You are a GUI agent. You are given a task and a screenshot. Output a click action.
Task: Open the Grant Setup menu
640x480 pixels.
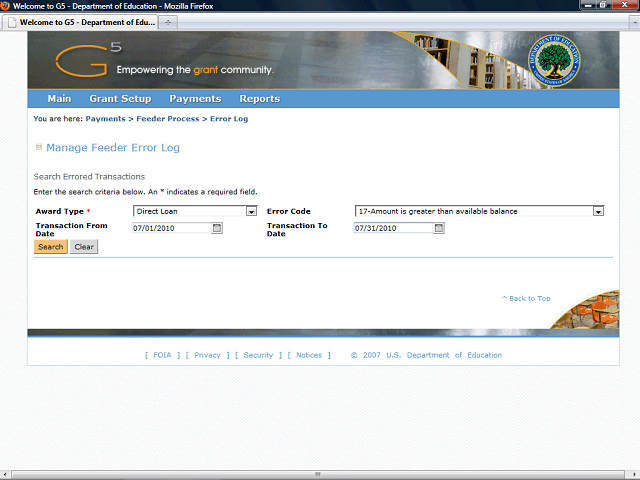pyautogui.click(x=120, y=99)
